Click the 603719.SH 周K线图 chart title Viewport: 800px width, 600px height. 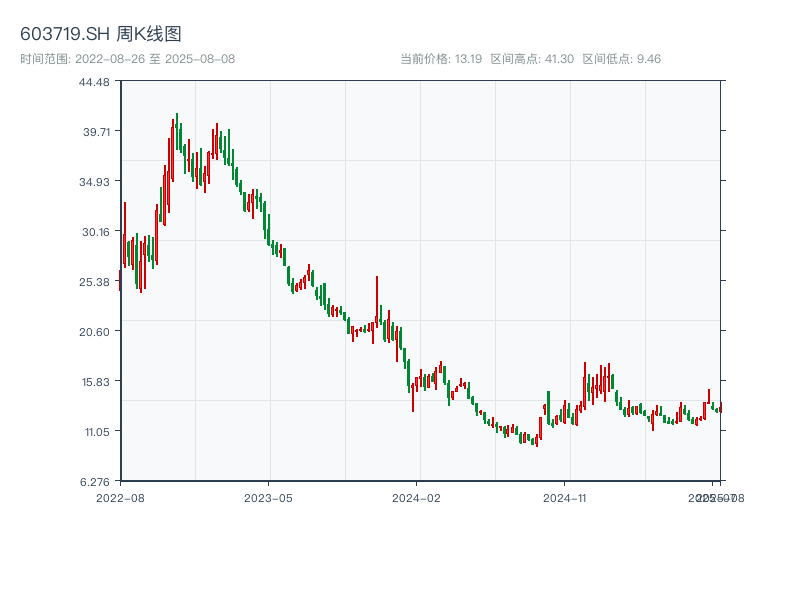pos(101,35)
